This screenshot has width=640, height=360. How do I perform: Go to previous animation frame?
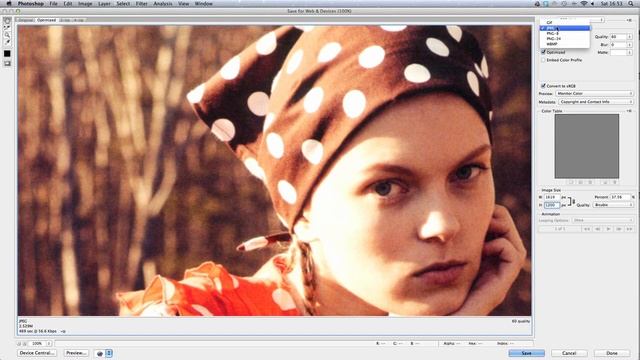click(x=598, y=229)
